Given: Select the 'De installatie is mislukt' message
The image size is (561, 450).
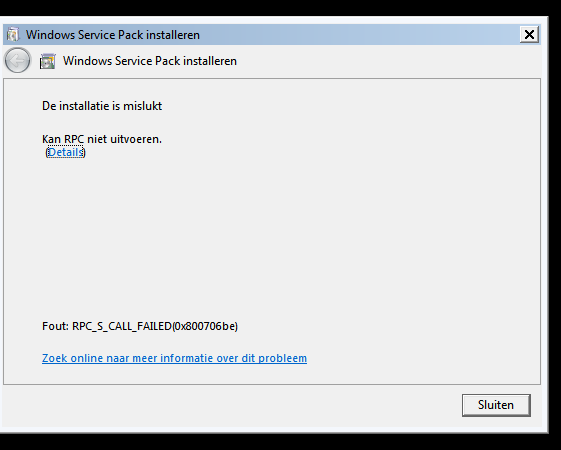Looking at the screenshot, I should pos(102,106).
